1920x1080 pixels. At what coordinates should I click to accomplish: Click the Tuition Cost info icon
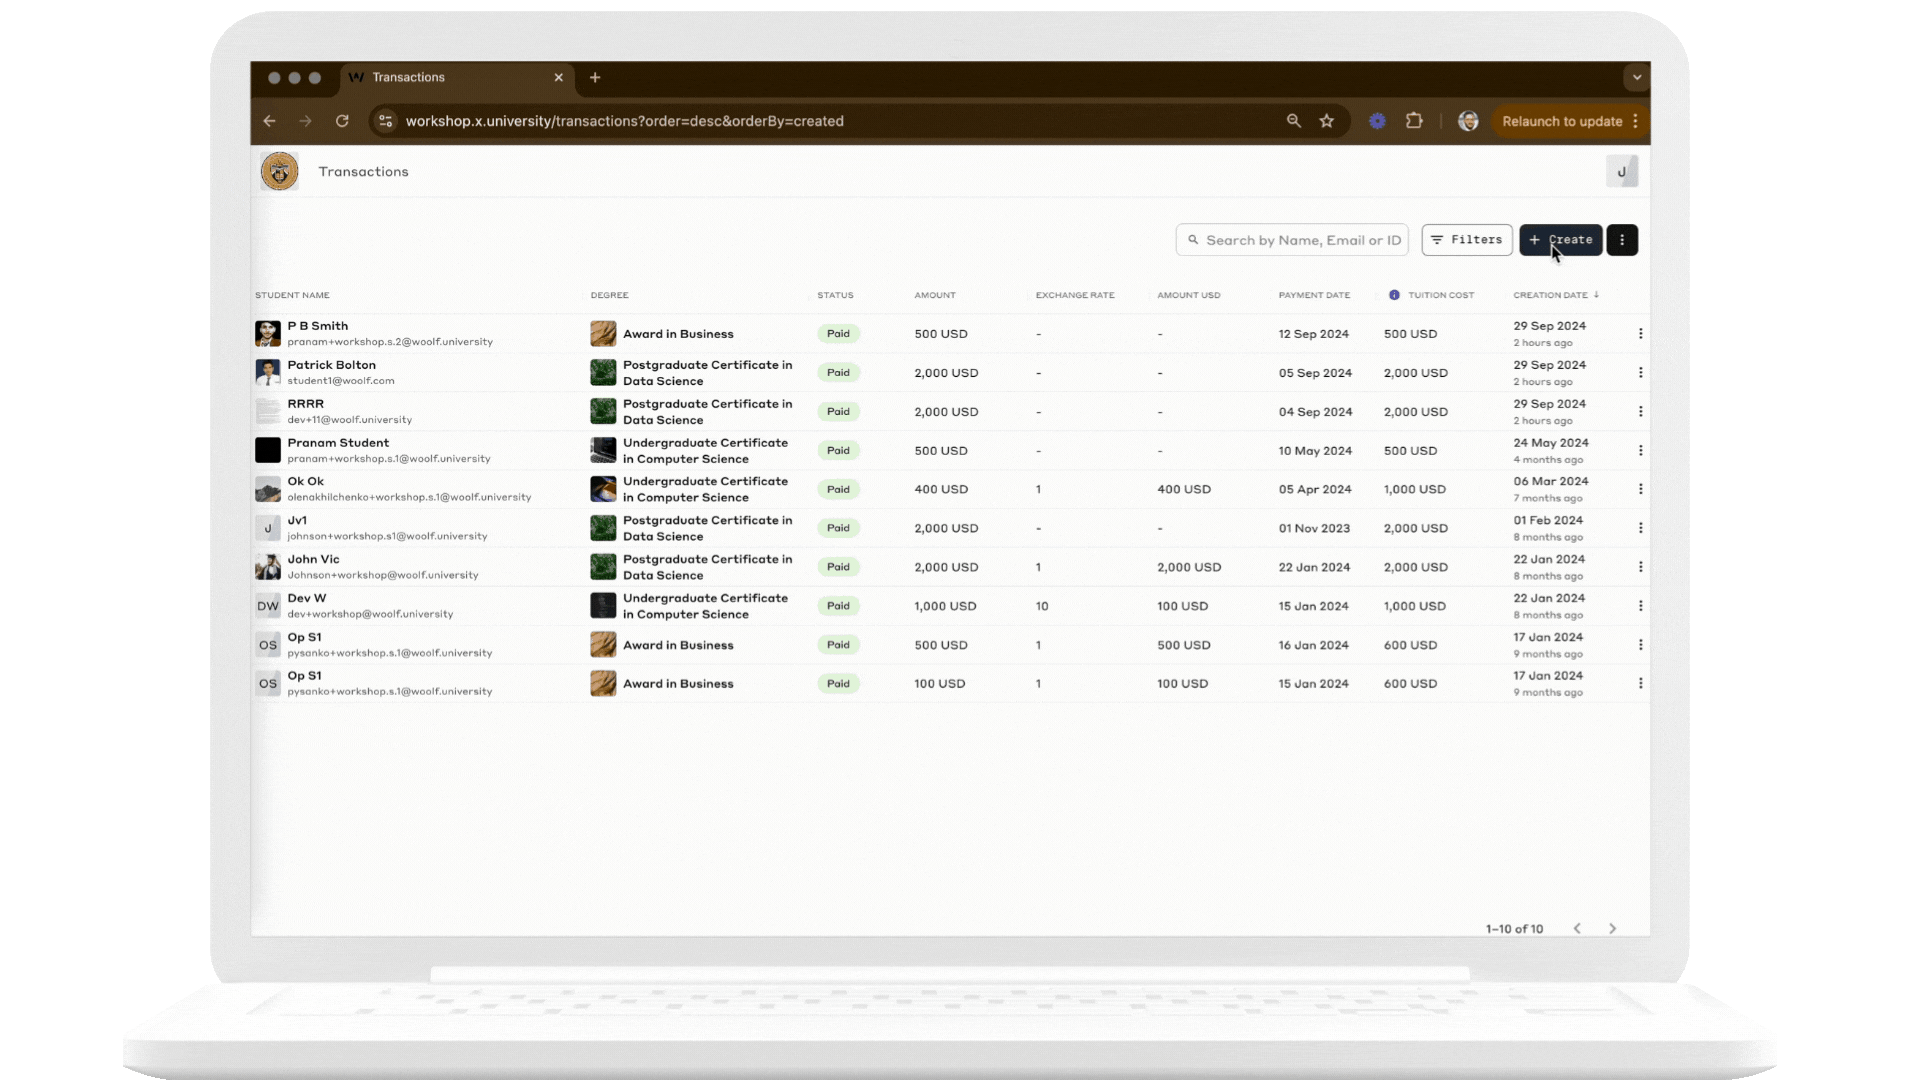pyautogui.click(x=1394, y=295)
